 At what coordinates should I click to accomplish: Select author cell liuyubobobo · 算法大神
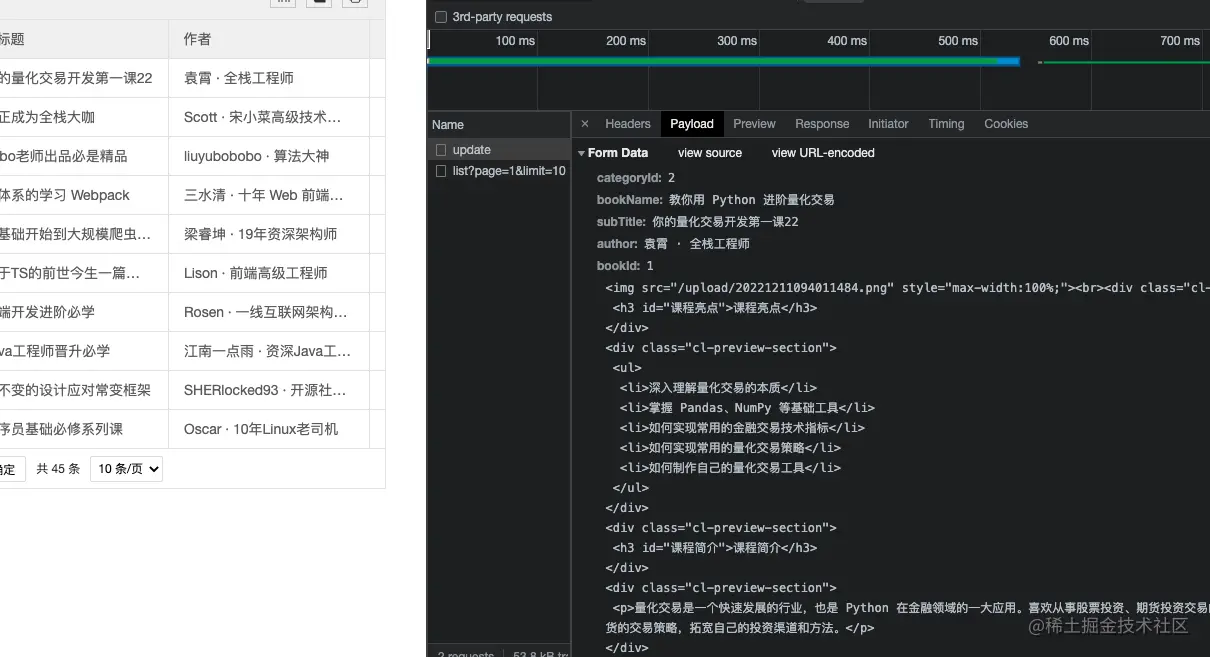coord(269,156)
